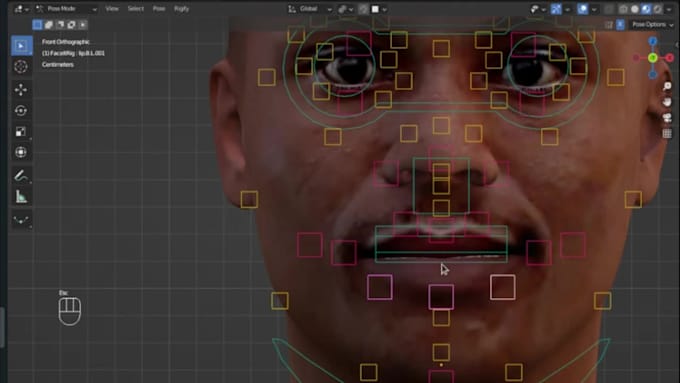Click the Front Orthographic view label
Screen dimensions: 680x383
[x=66, y=42]
